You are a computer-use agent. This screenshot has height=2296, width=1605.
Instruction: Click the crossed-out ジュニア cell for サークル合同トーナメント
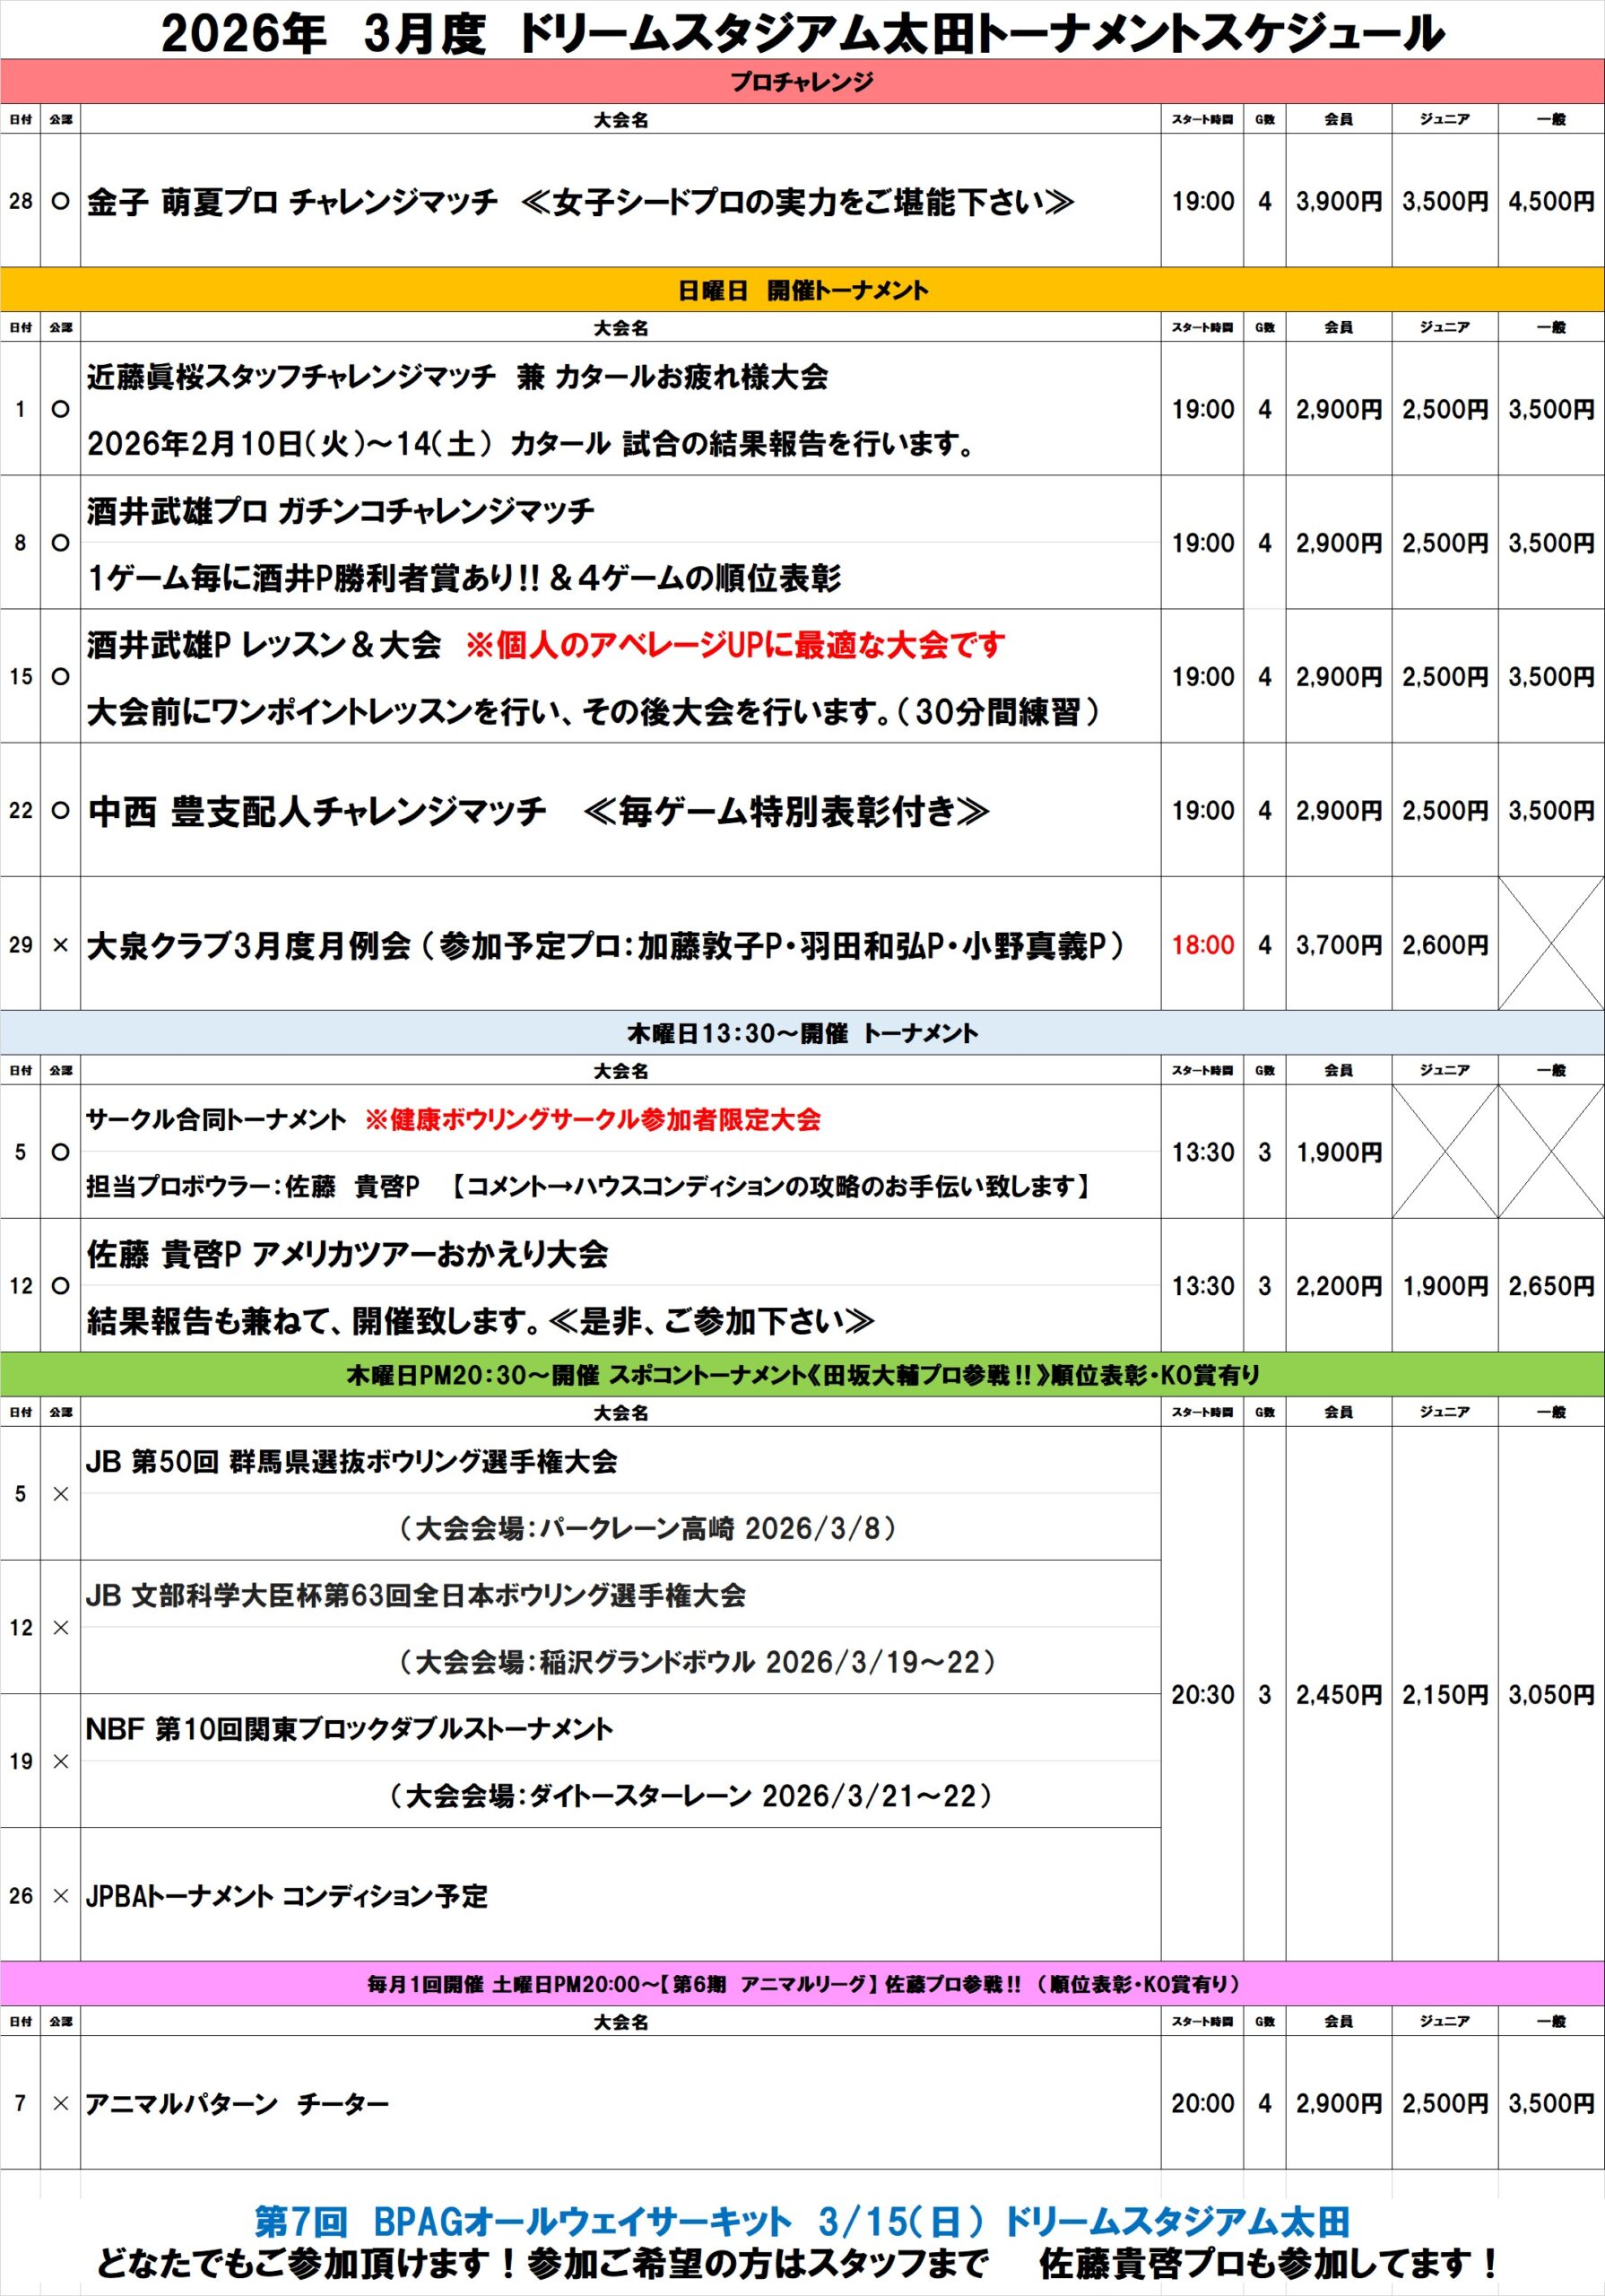[1444, 1152]
